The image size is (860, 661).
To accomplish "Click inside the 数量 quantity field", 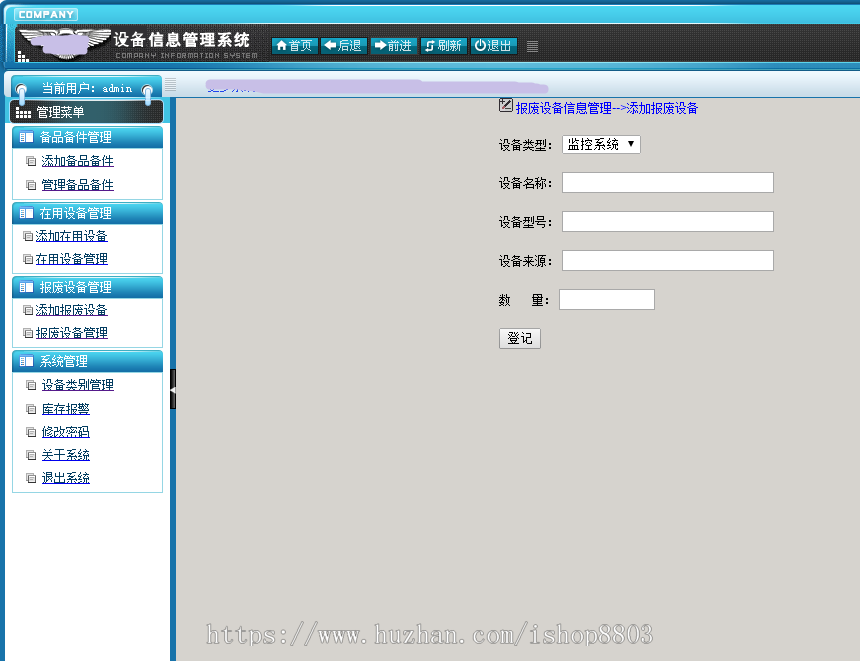I will click(x=606, y=299).
